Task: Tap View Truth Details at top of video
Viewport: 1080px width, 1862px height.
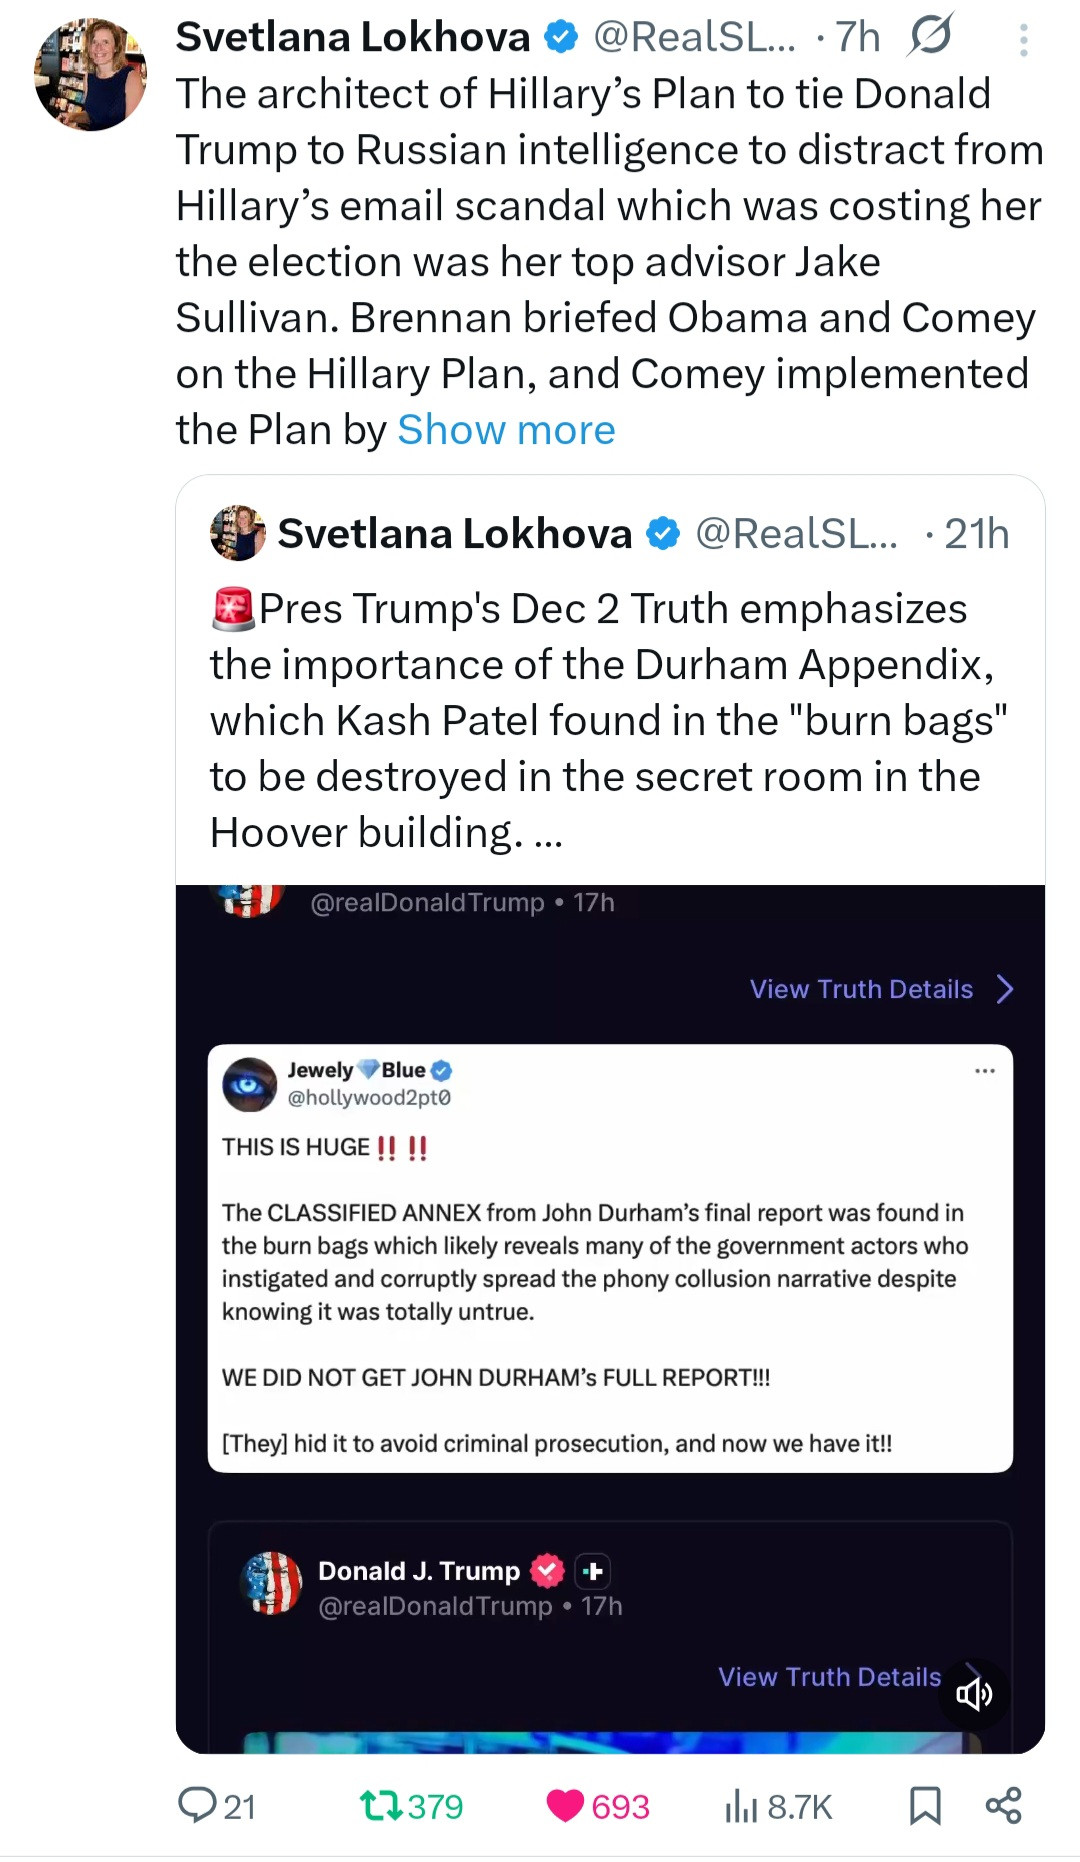Action: (861, 989)
